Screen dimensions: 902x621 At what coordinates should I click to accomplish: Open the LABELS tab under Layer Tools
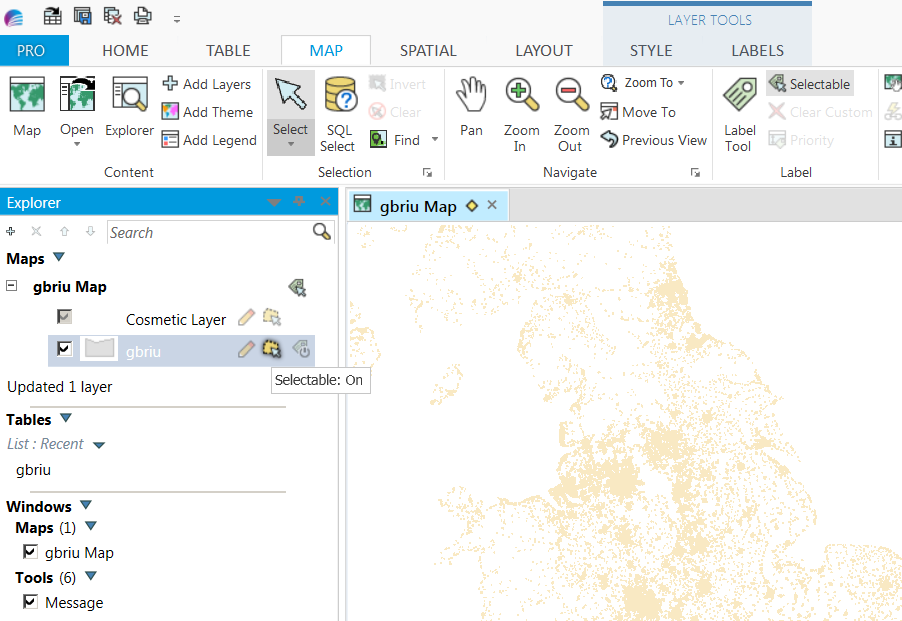click(757, 50)
